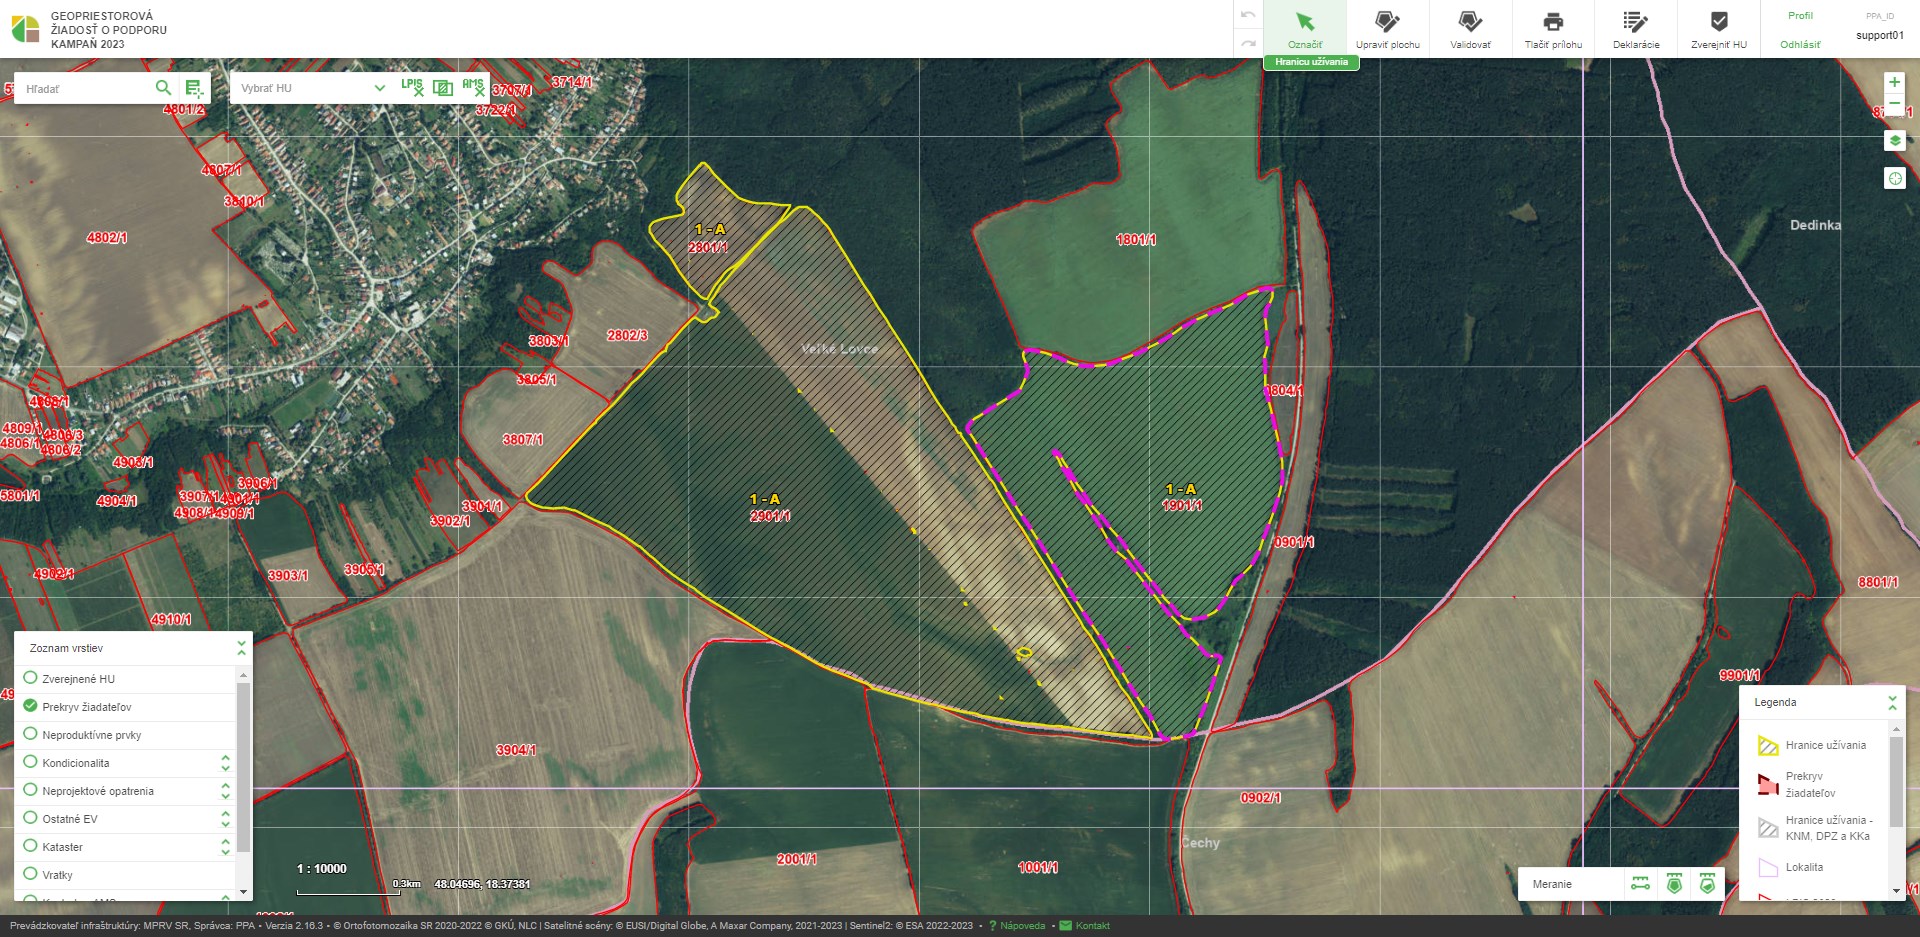Open the map layers stack icon
Viewport: 1920px width, 937px height.
1894,141
